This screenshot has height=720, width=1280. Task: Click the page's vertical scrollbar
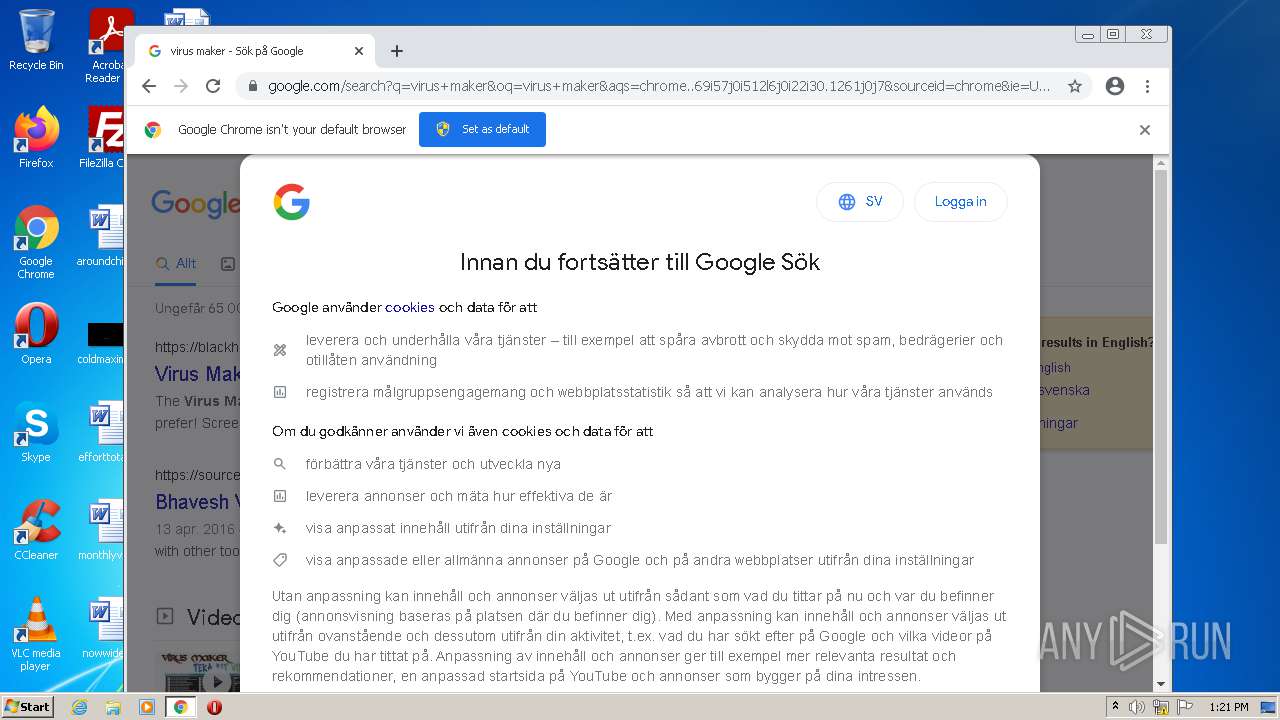pos(1160,357)
